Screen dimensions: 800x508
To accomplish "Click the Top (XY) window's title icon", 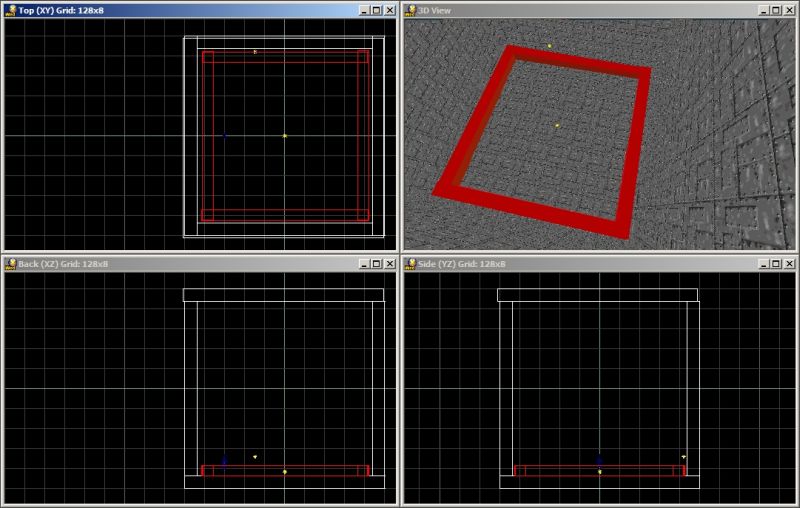I will coord(10,10).
